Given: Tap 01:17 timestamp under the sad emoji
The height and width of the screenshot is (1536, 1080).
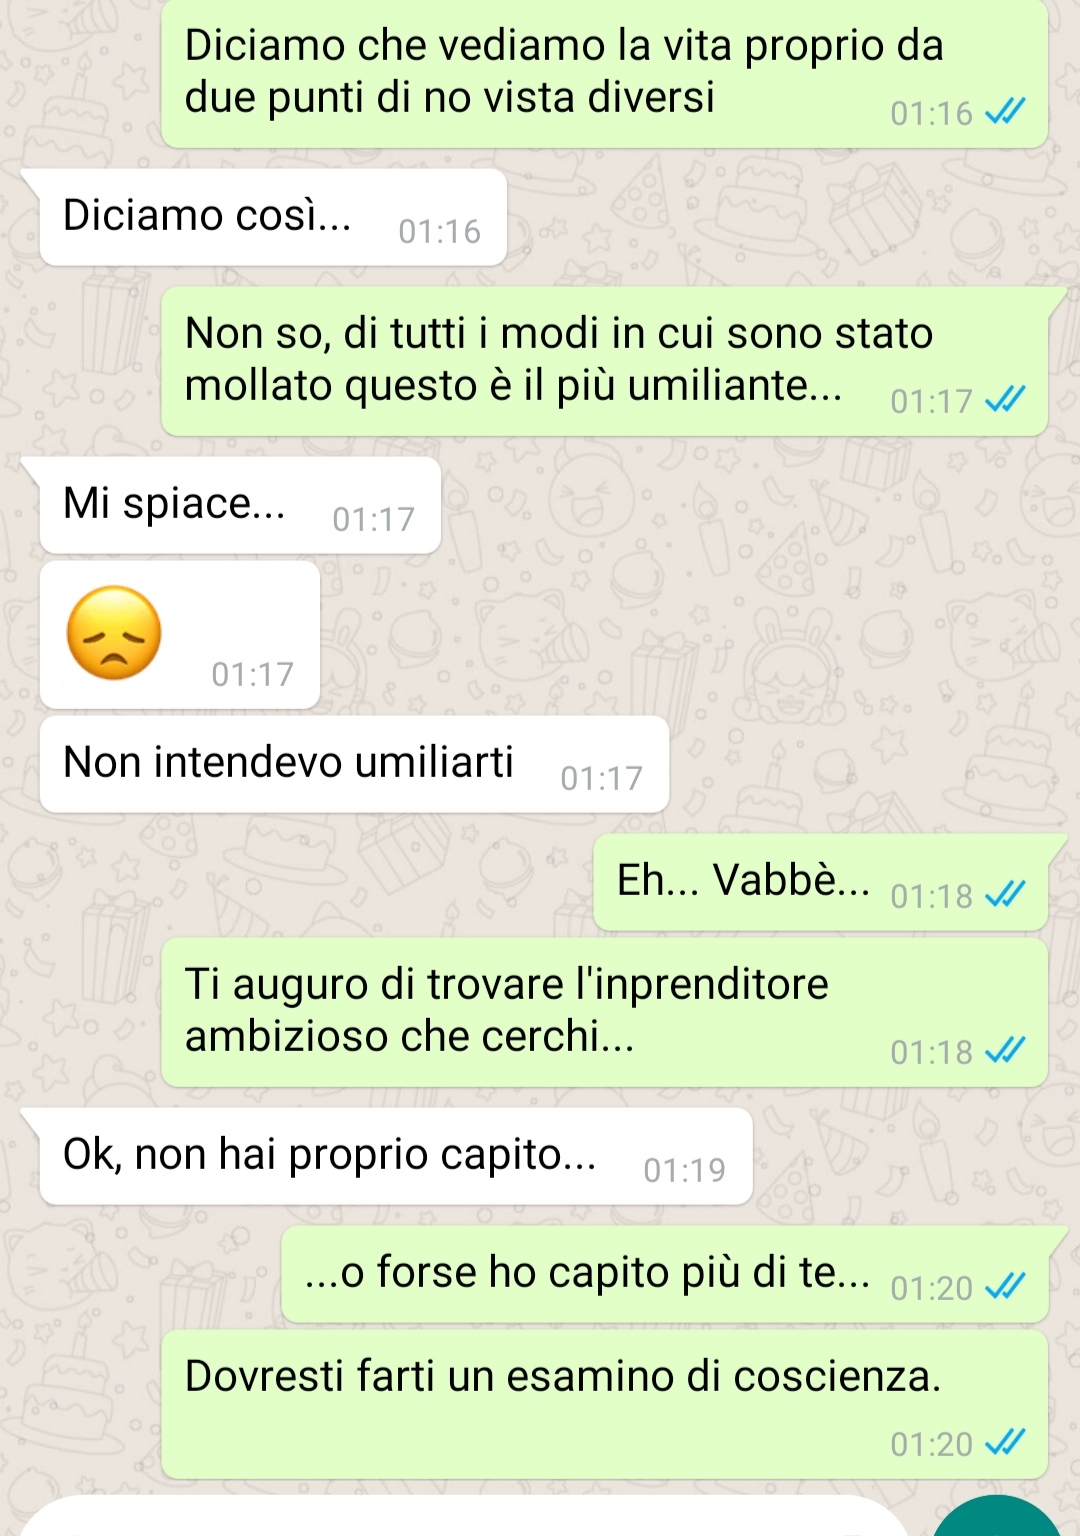Looking at the screenshot, I should click(x=252, y=675).
